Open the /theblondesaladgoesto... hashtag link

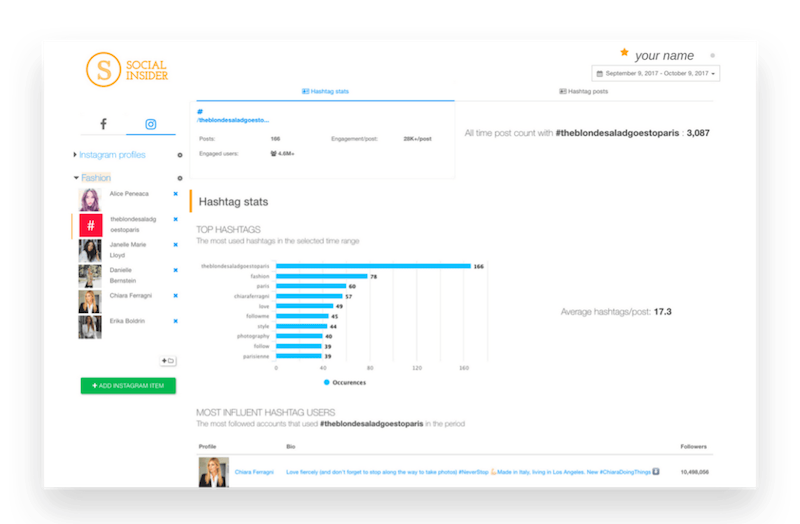click(233, 120)
